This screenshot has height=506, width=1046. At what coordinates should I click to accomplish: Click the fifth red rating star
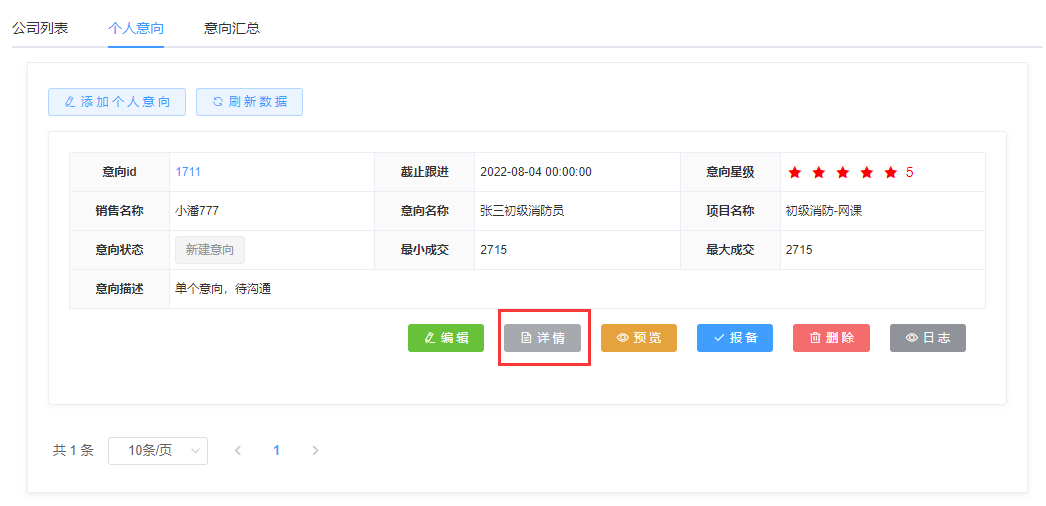[x=891, y=172]
